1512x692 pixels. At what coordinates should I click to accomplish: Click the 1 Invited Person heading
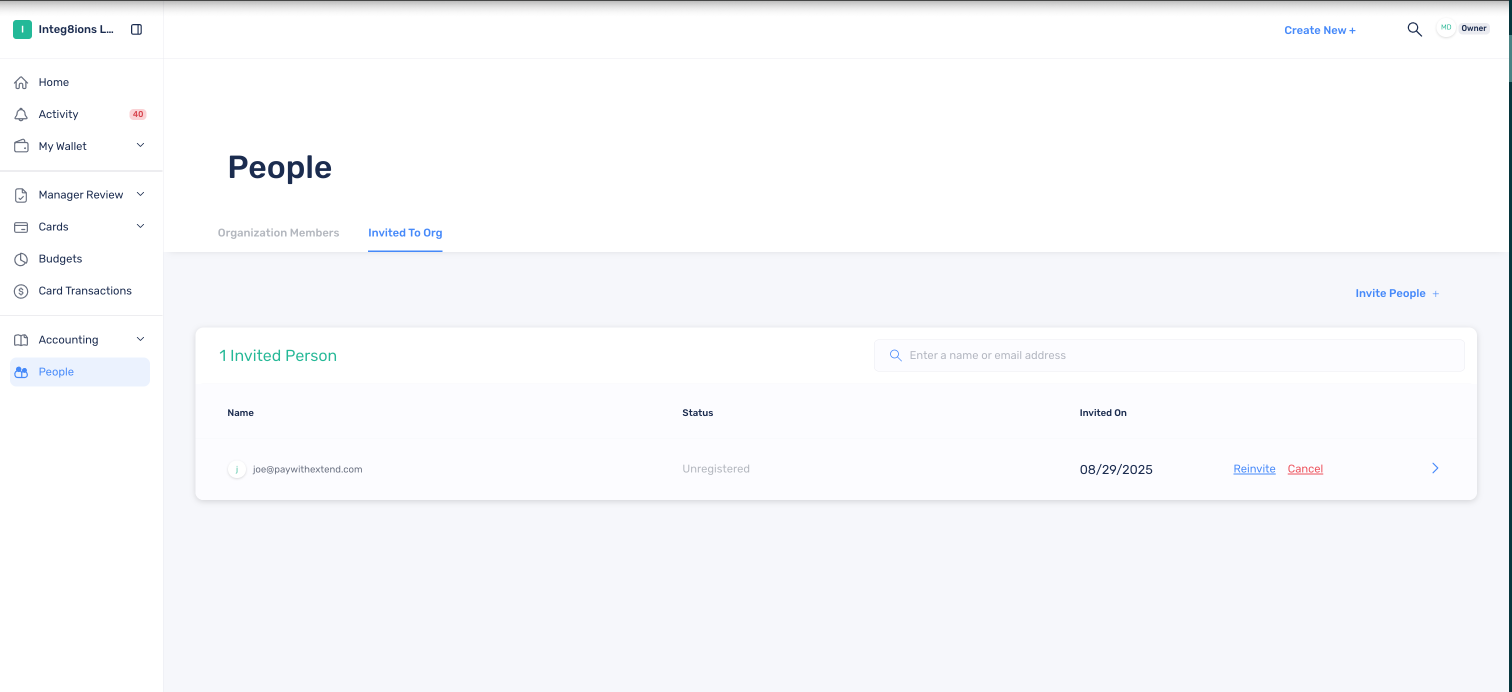(278, 355)
